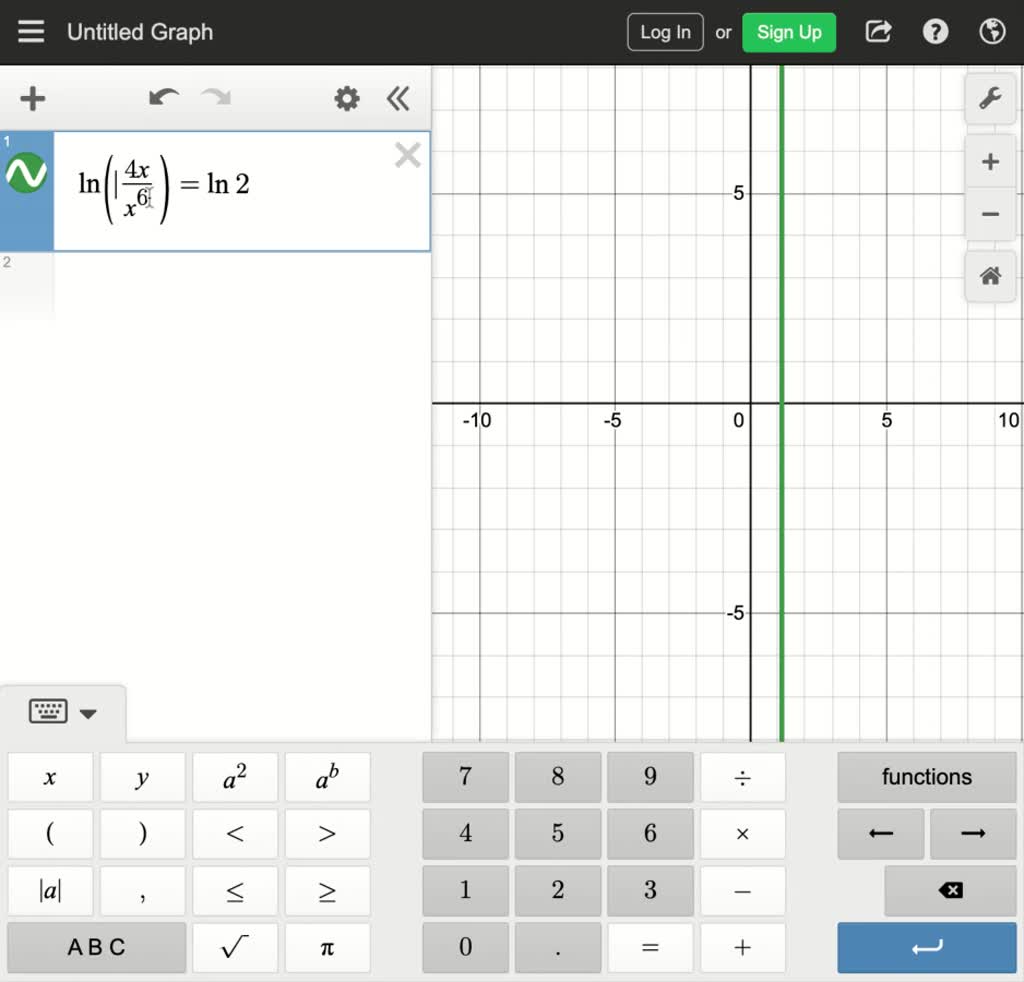This screenshot has width=1024, height=982.
Task: Click the Sign Up button
Action: point(789,31)
